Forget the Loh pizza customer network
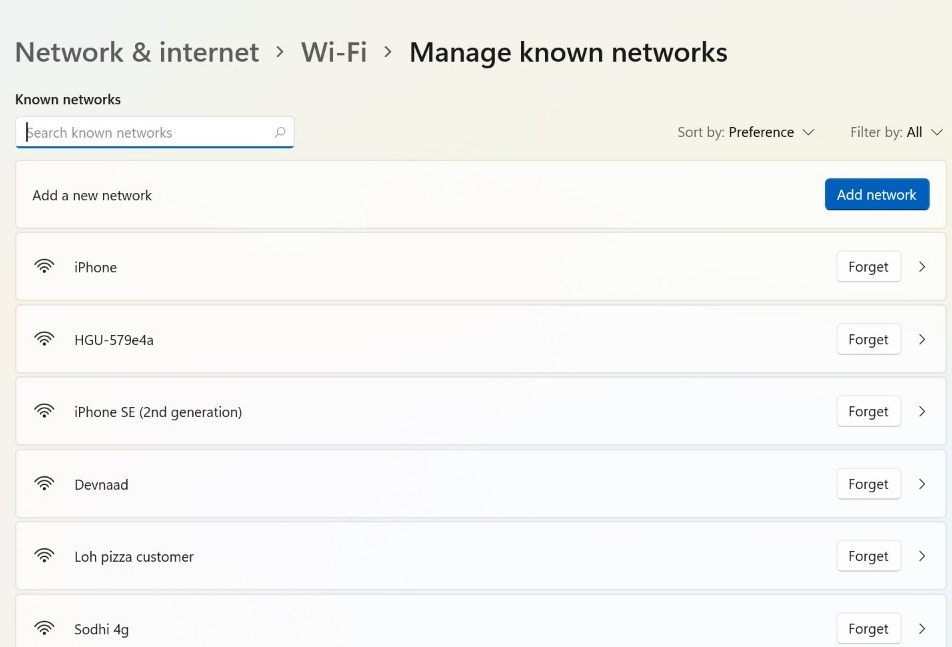This screenshot has height=647, width=952. pyautogui.click(x=868, y=556)
